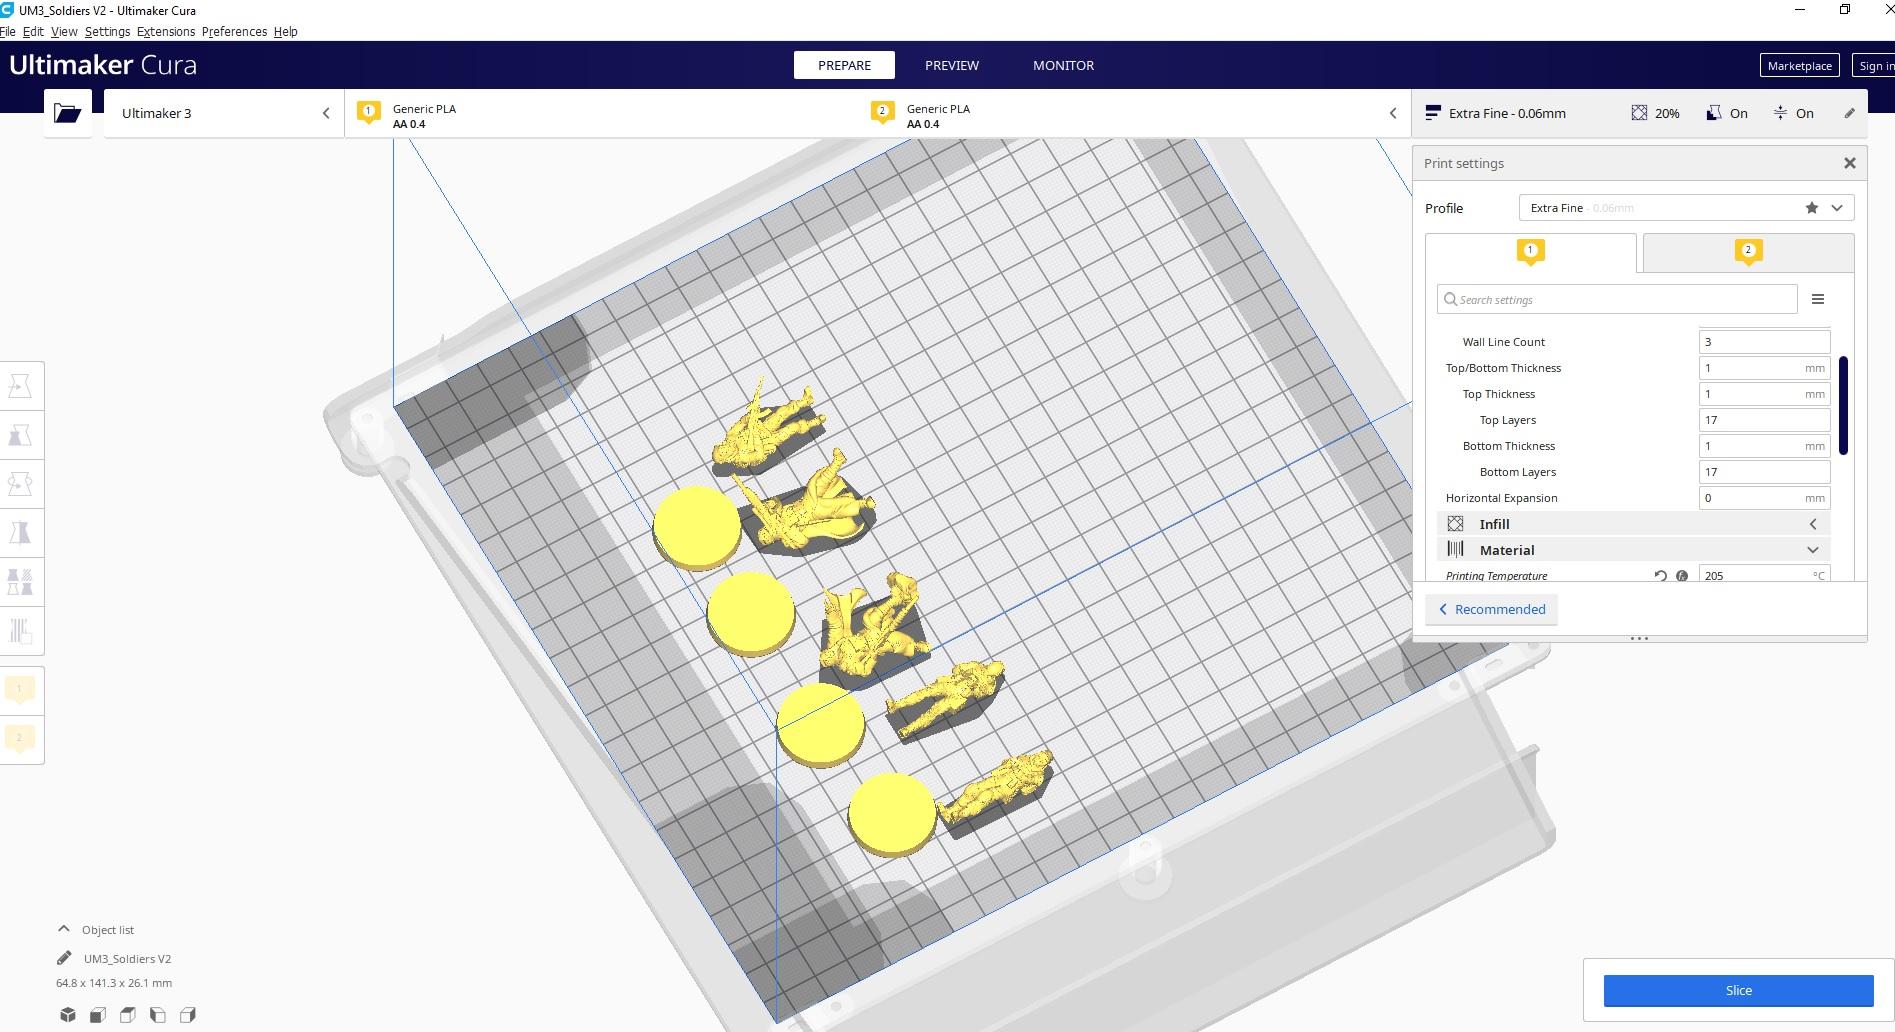
Task: Click the Slice button
Action: 1738,990
